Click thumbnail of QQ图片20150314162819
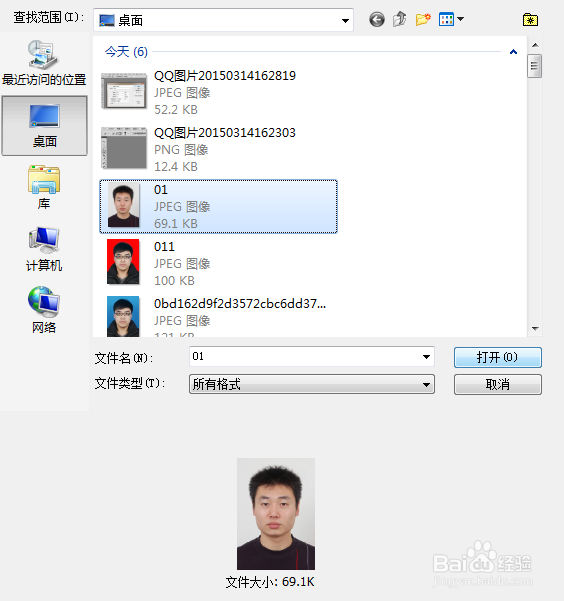 click(123, 91)
